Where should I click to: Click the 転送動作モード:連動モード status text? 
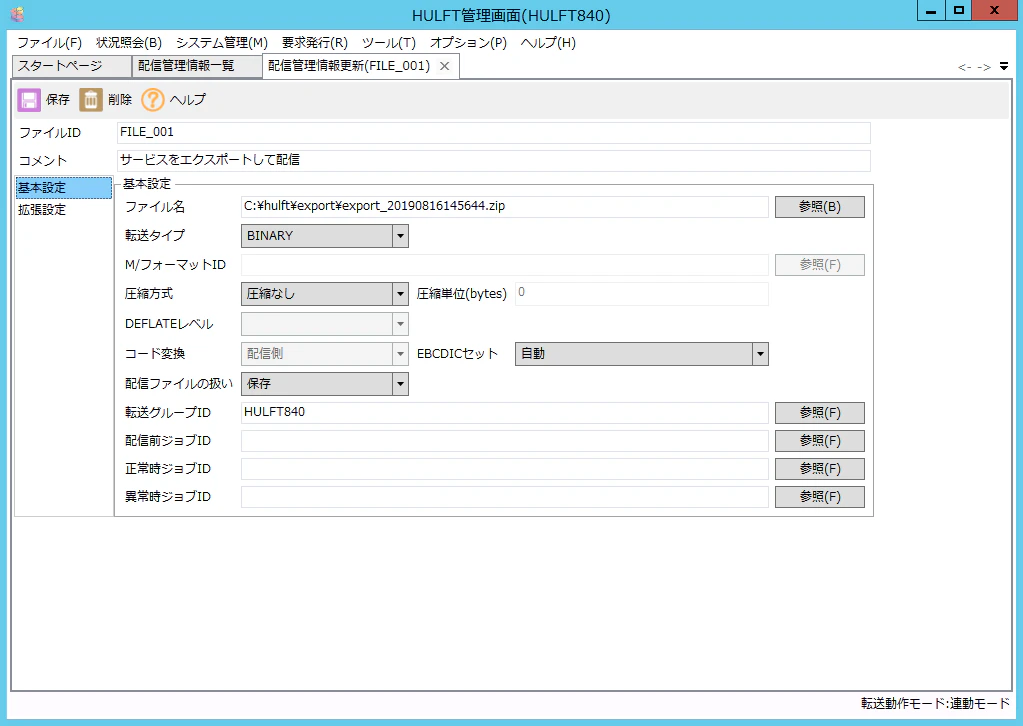(x=935, y=703)
